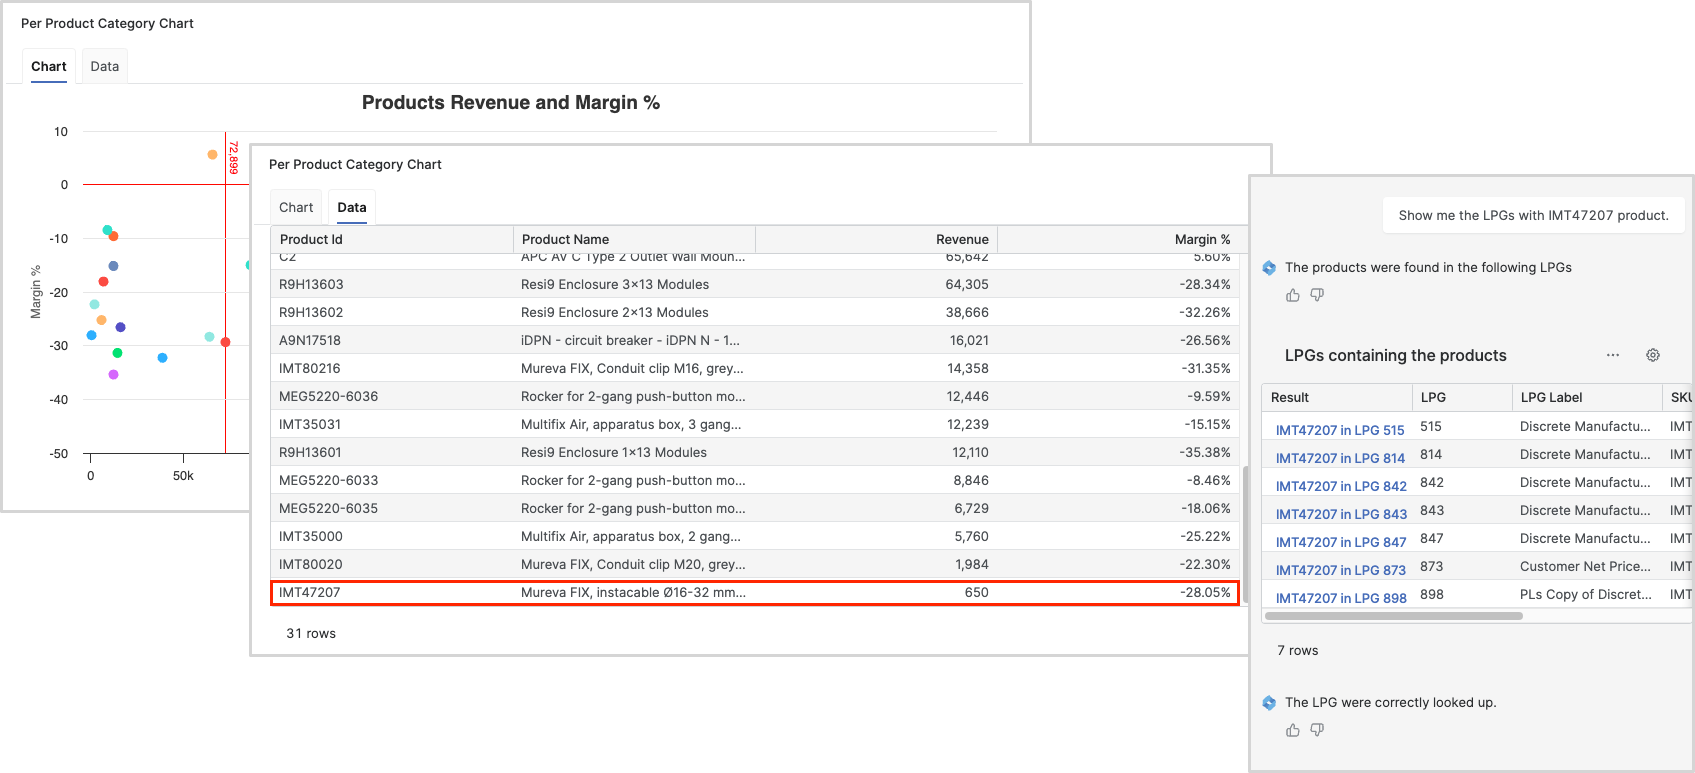Click thumbs down under 'products were found' reply
Viewport: 1695px width, 773px height.
[x=1317, y=295]
